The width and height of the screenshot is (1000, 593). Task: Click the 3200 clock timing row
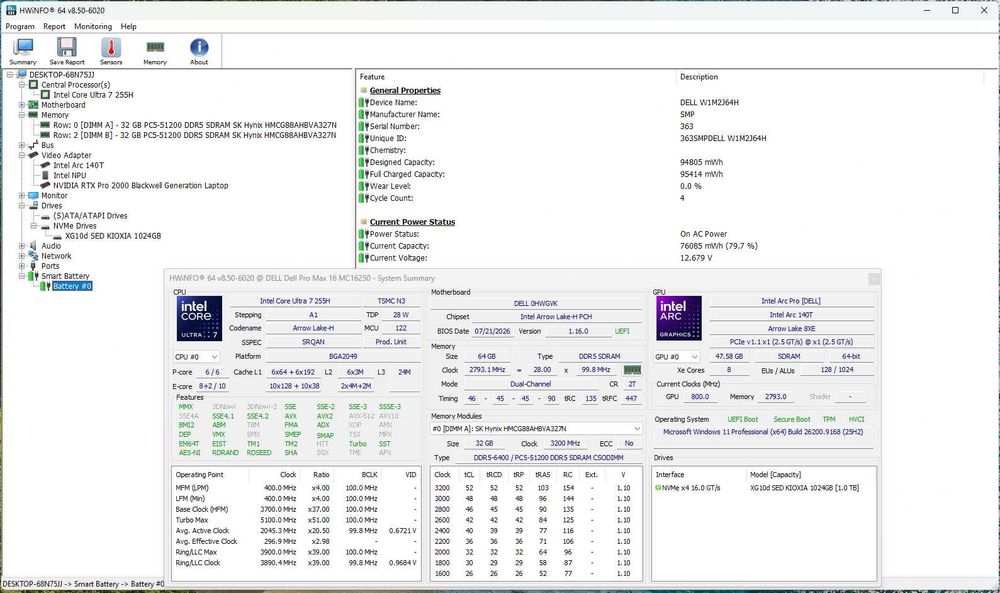pyautogui.click(x=538, y=488)
